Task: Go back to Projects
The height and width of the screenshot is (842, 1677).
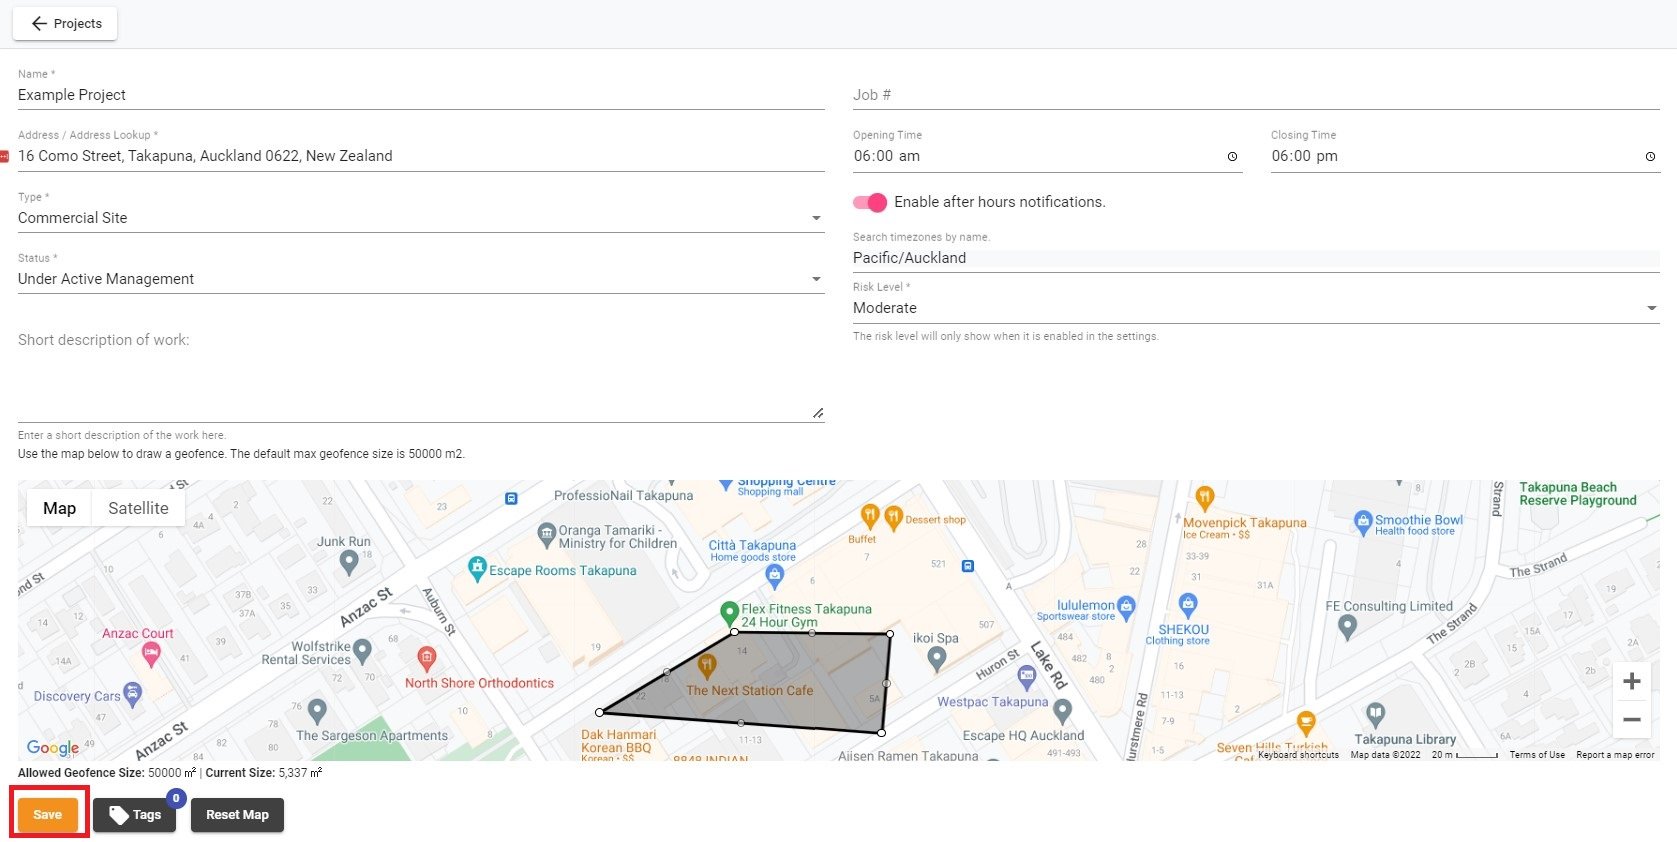Action: 65,24
